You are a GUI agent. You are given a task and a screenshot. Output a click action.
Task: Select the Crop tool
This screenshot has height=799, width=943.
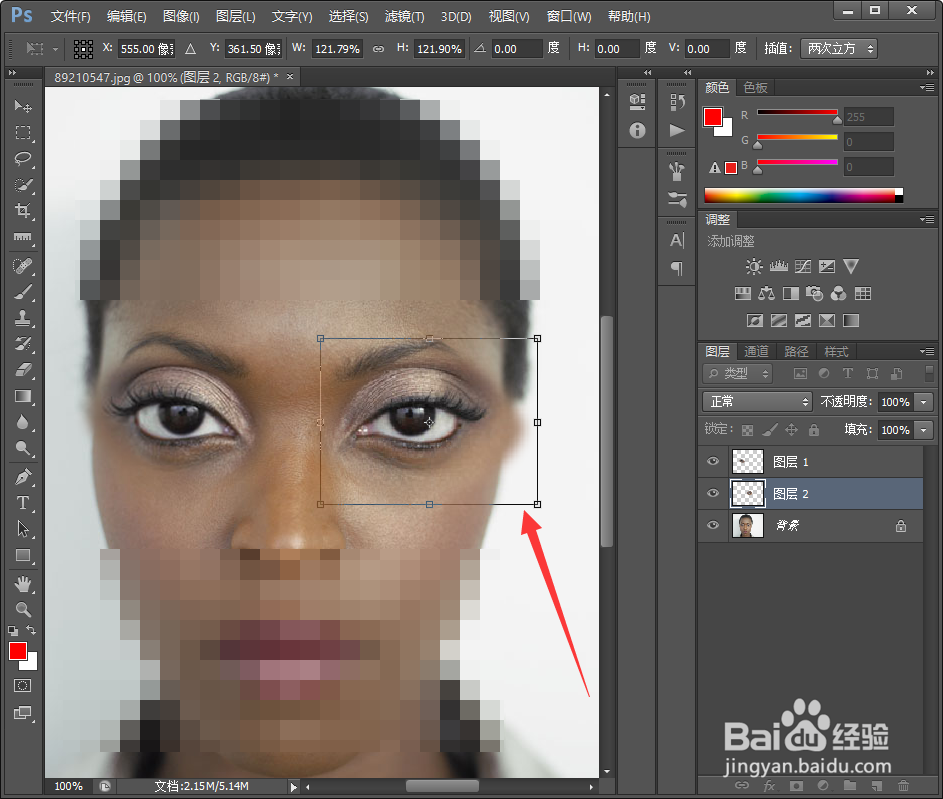pos(23,210)
